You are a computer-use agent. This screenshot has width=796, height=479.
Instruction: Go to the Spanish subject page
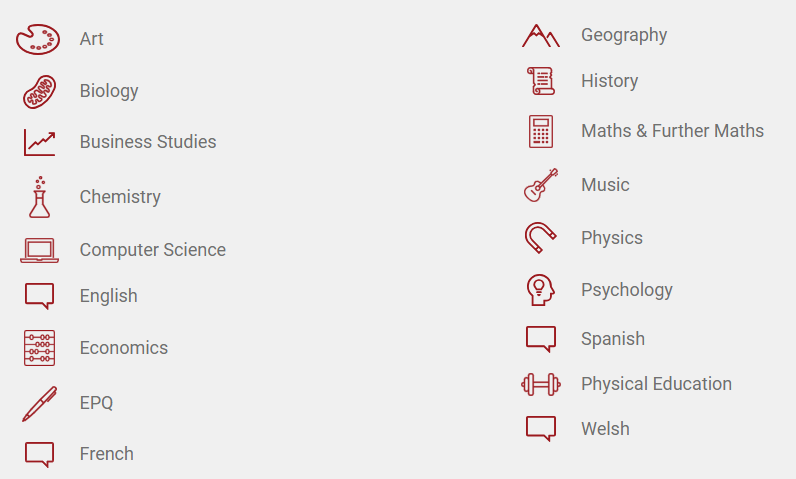pos(613,338)
